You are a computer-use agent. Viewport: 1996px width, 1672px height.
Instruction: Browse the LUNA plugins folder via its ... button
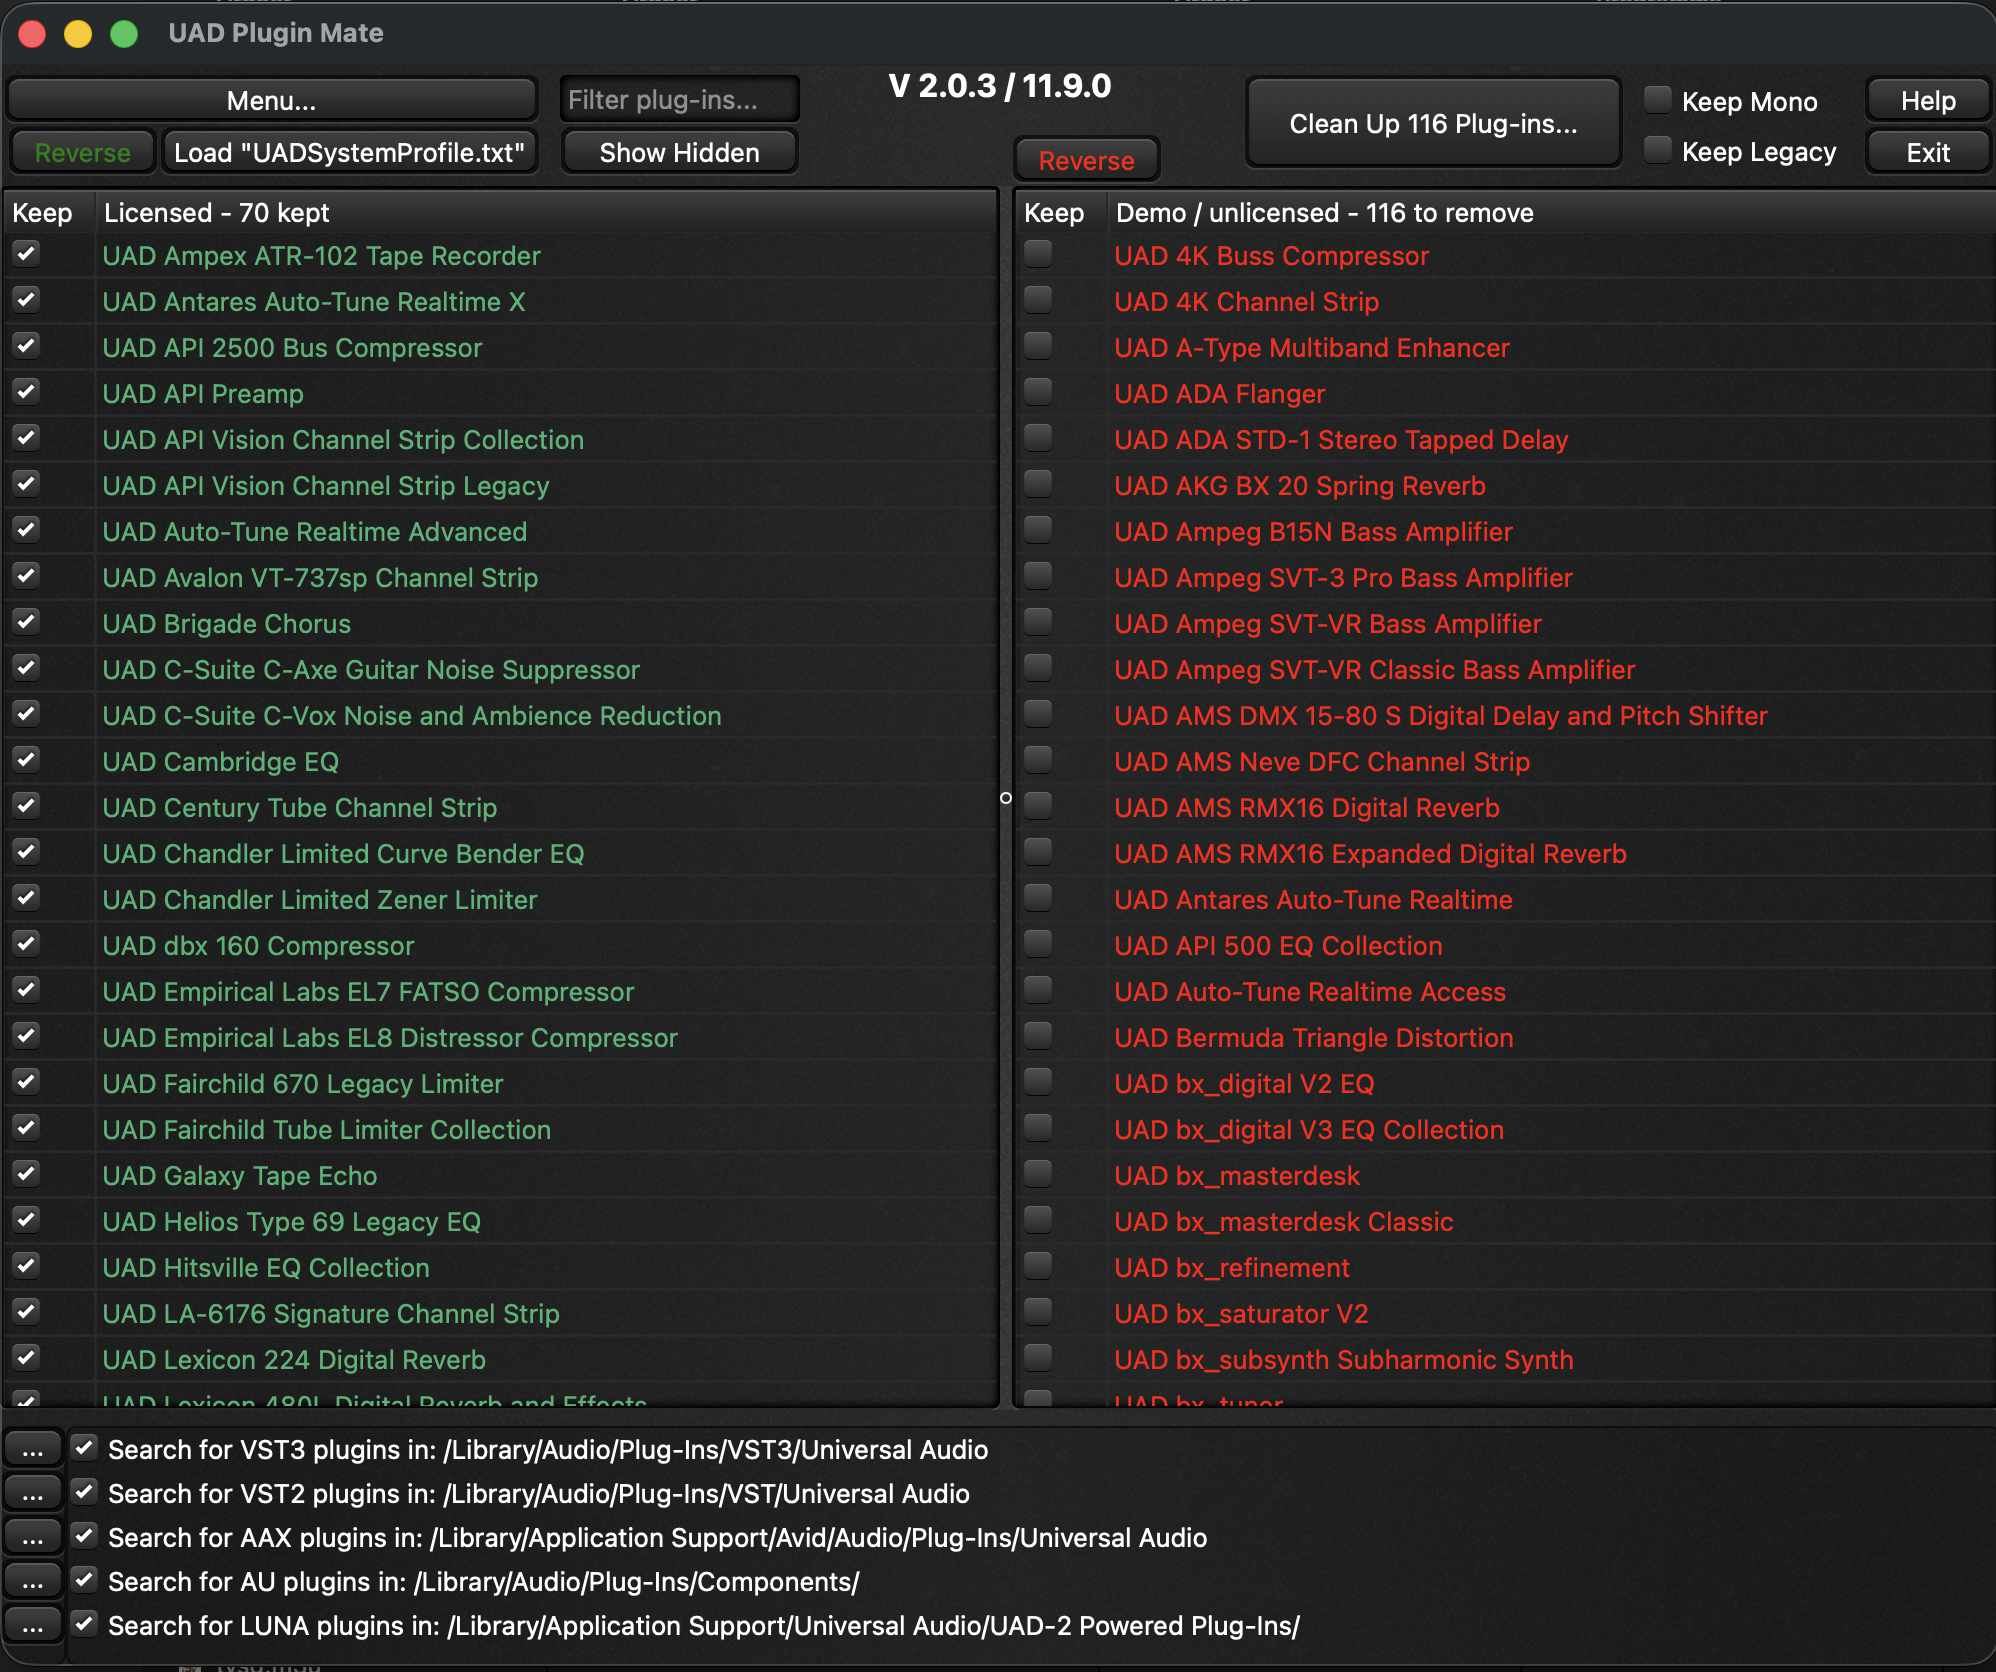pyautogui.click(x=33, y=1625)
